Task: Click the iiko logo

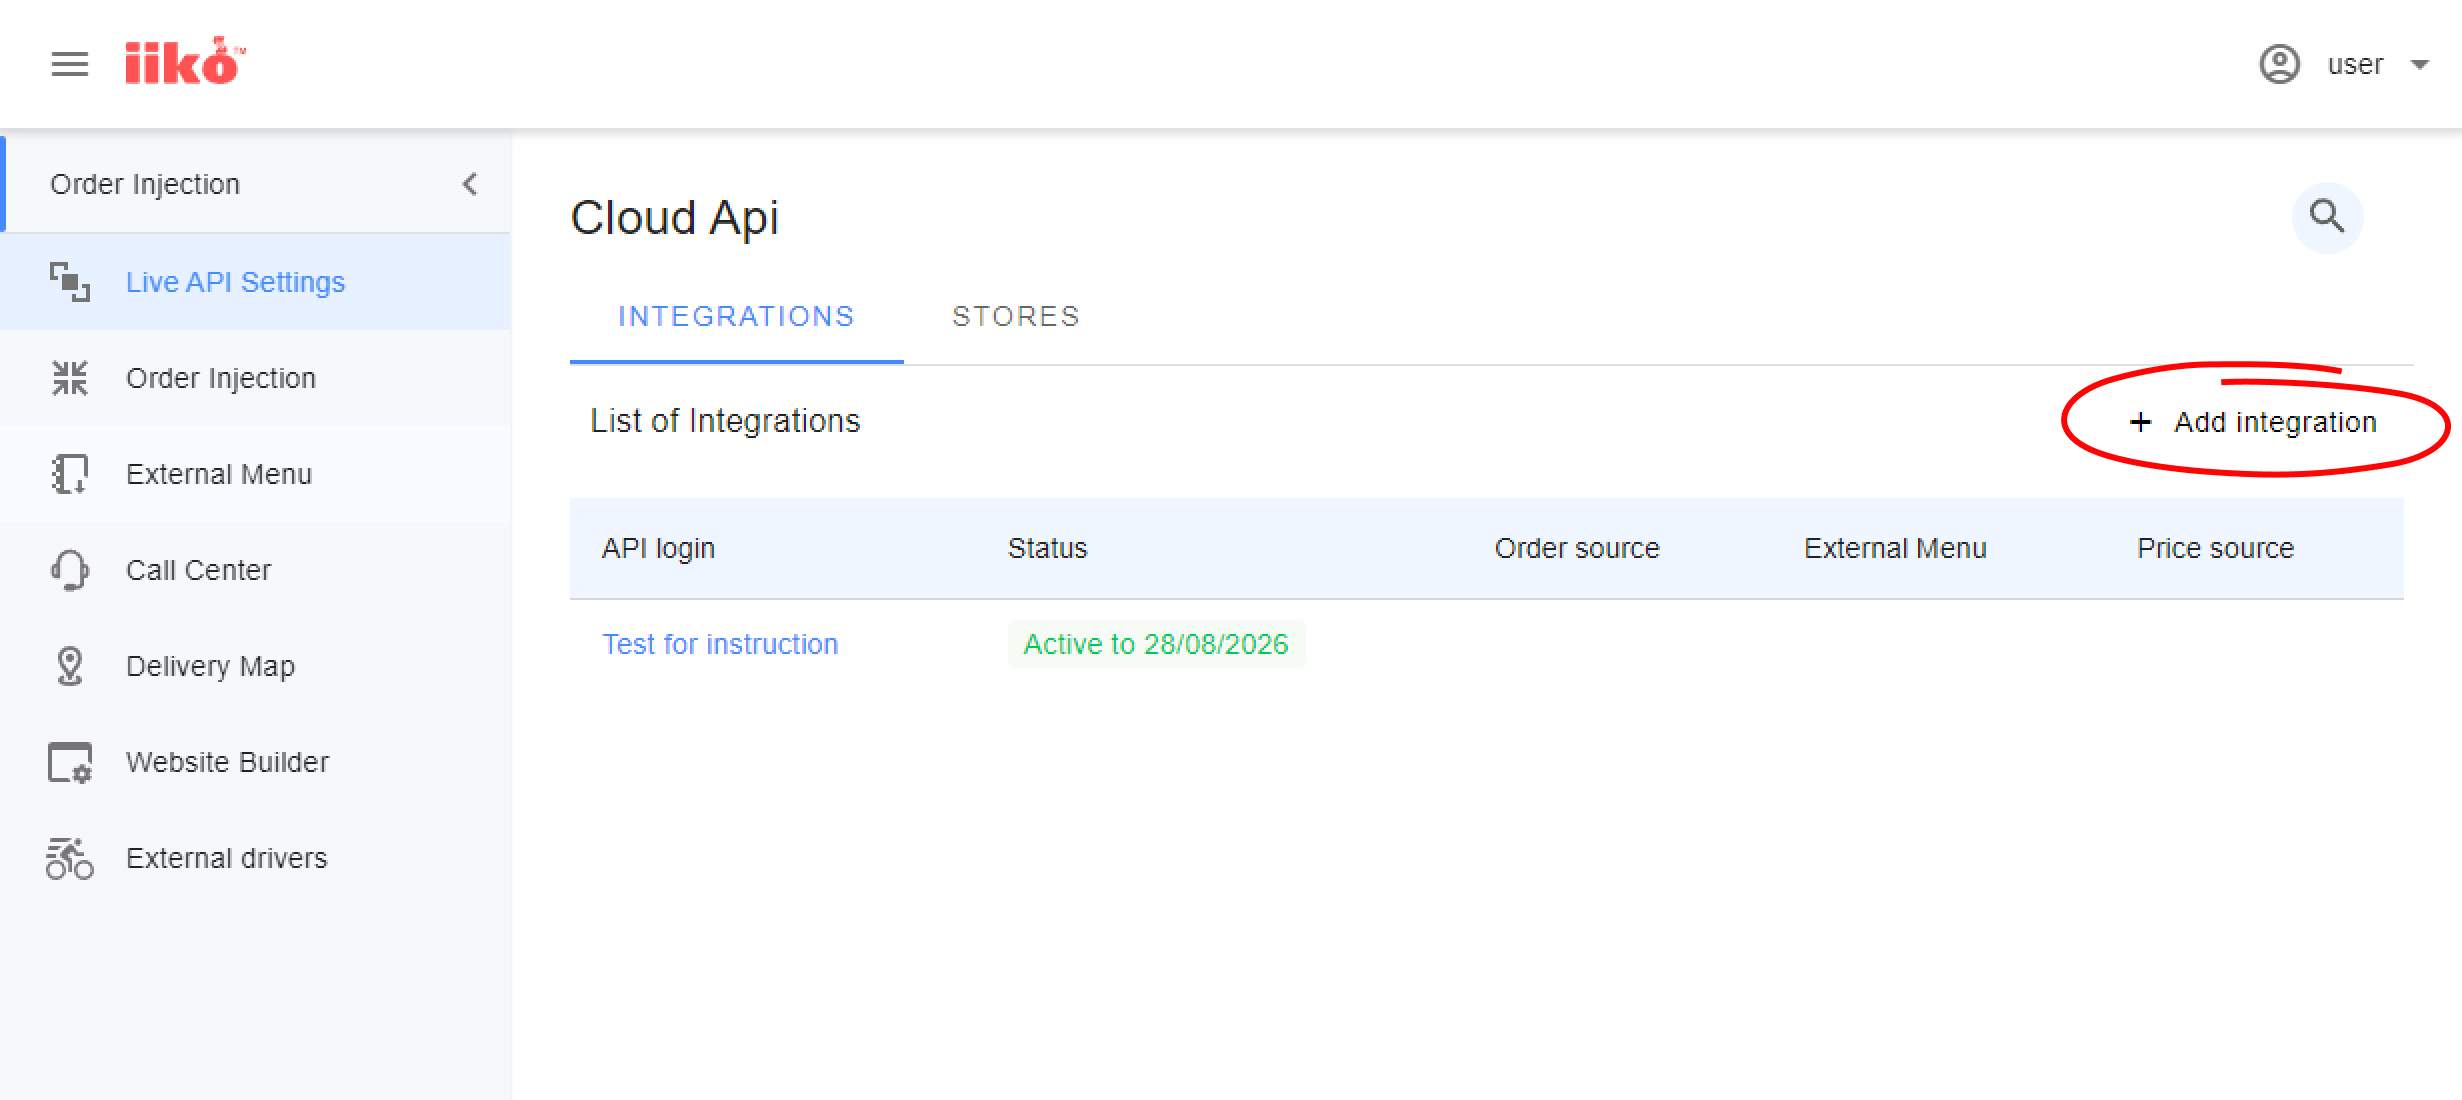Action: pyautogui.click(x=185, y=62)
